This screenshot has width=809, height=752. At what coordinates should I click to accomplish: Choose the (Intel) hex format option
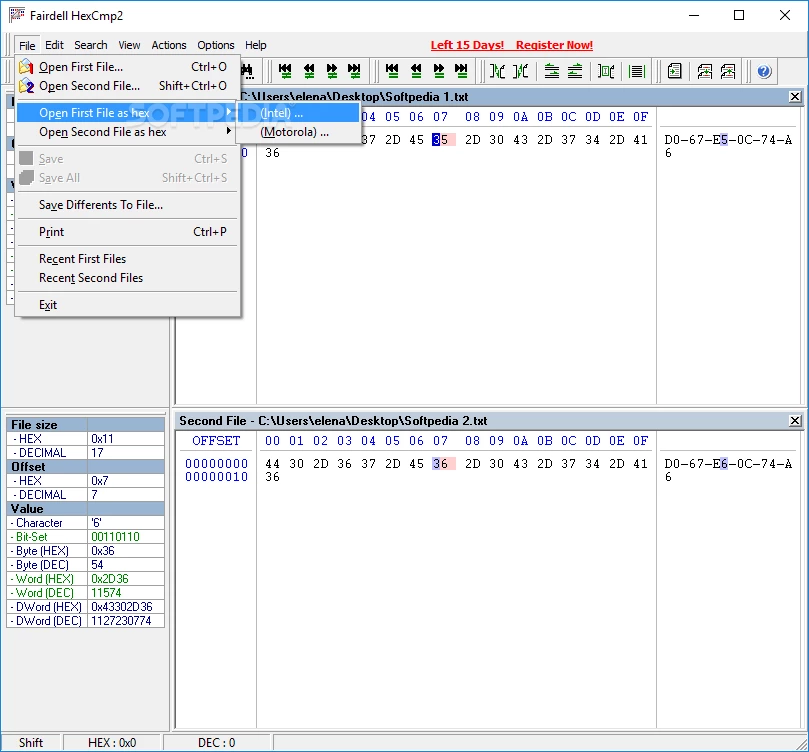(x=282, y=113)
